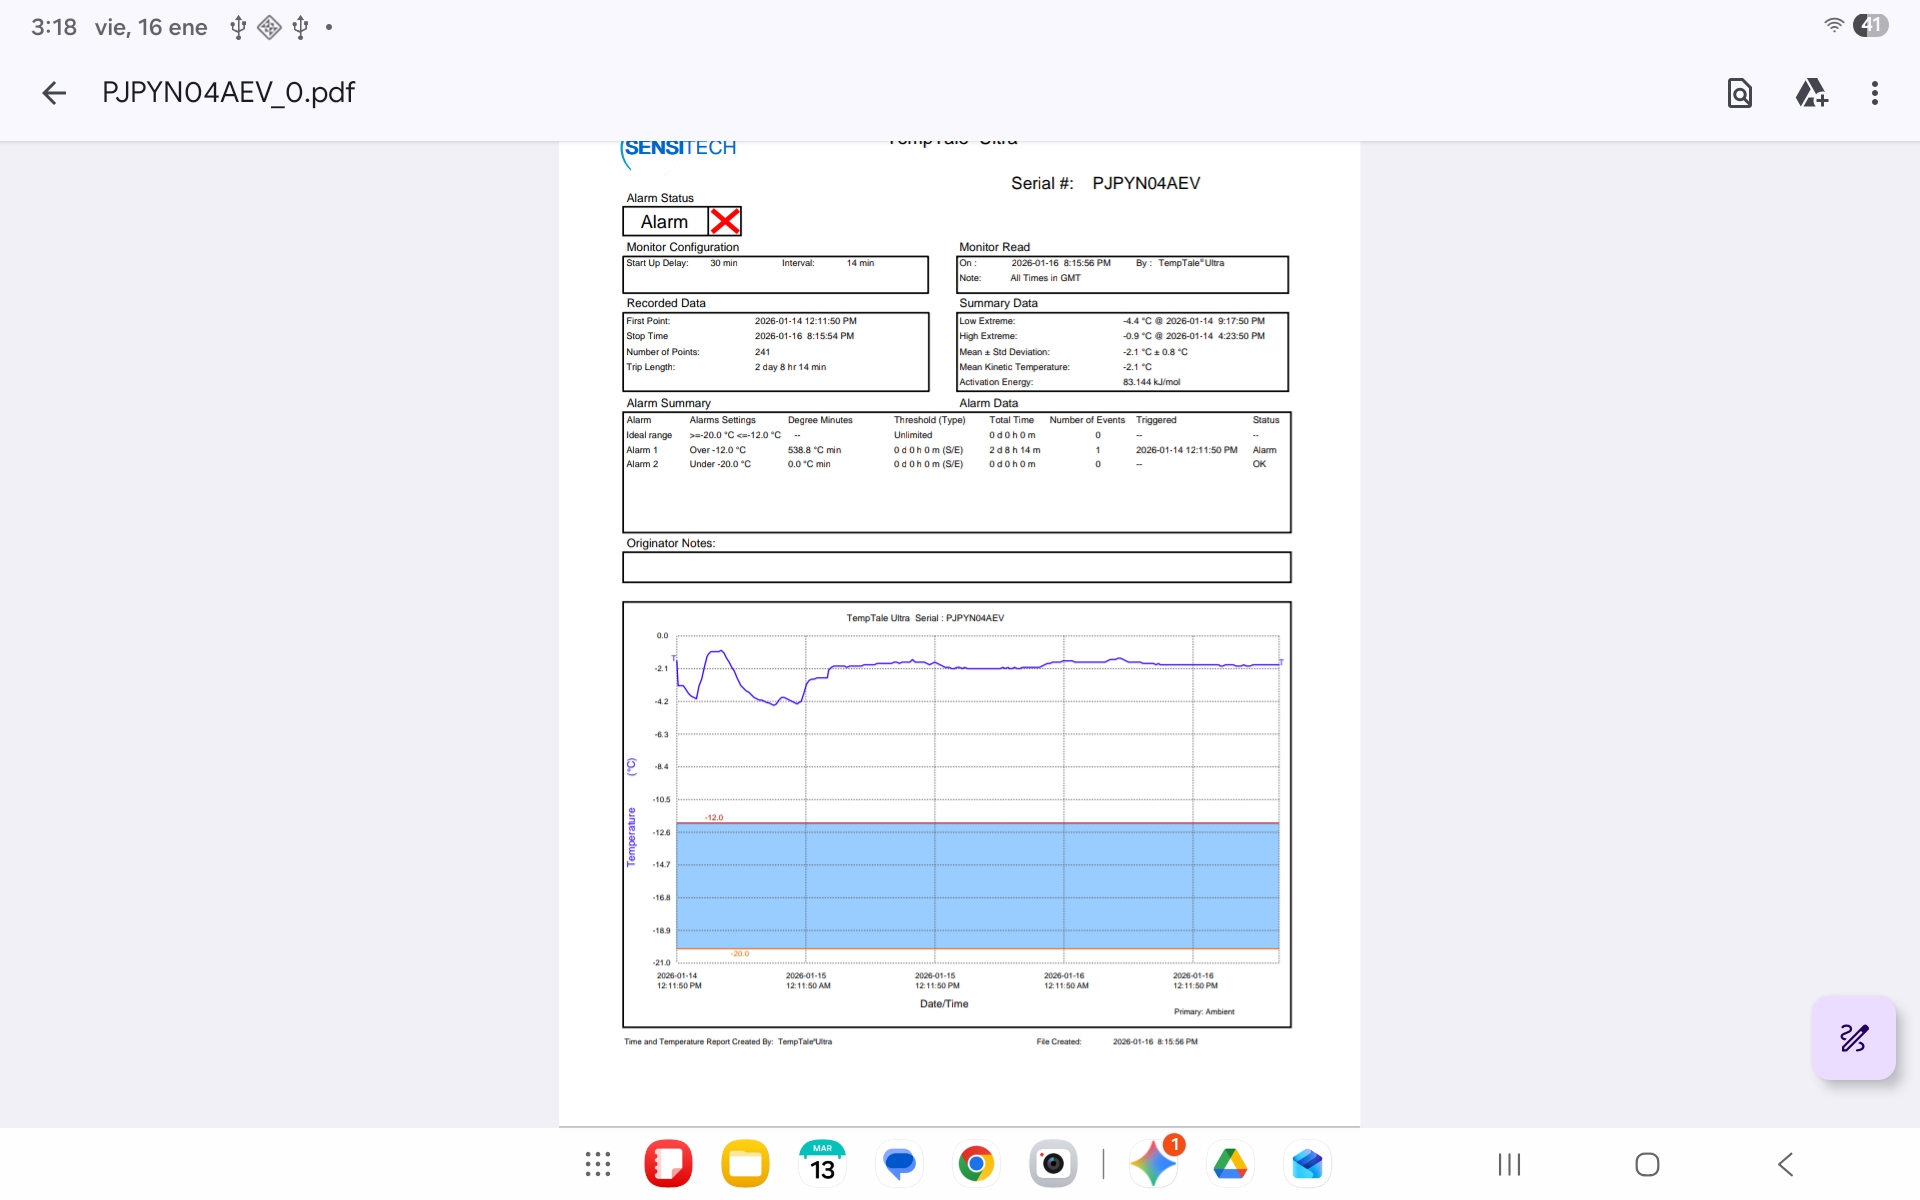Launch the blue Messages app
This screenshot has width=1920, height=1200.
(x=899, y=1164)
